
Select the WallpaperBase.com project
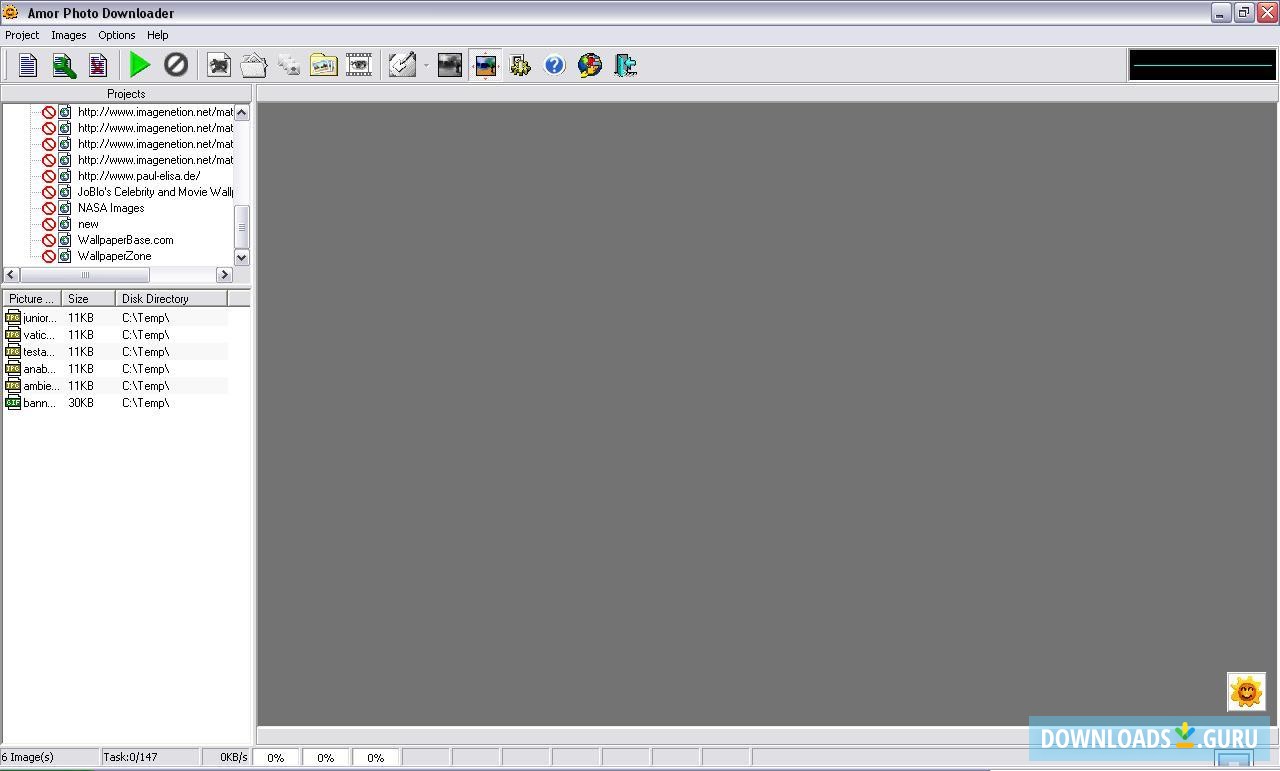point(125,240)
